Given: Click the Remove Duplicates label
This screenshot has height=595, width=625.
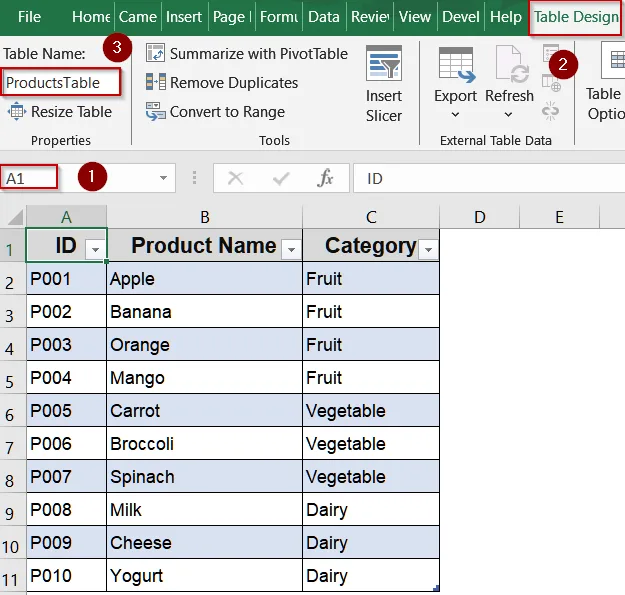Looking at the screenshot, I should pyautogui.click(x=234, y=82).
